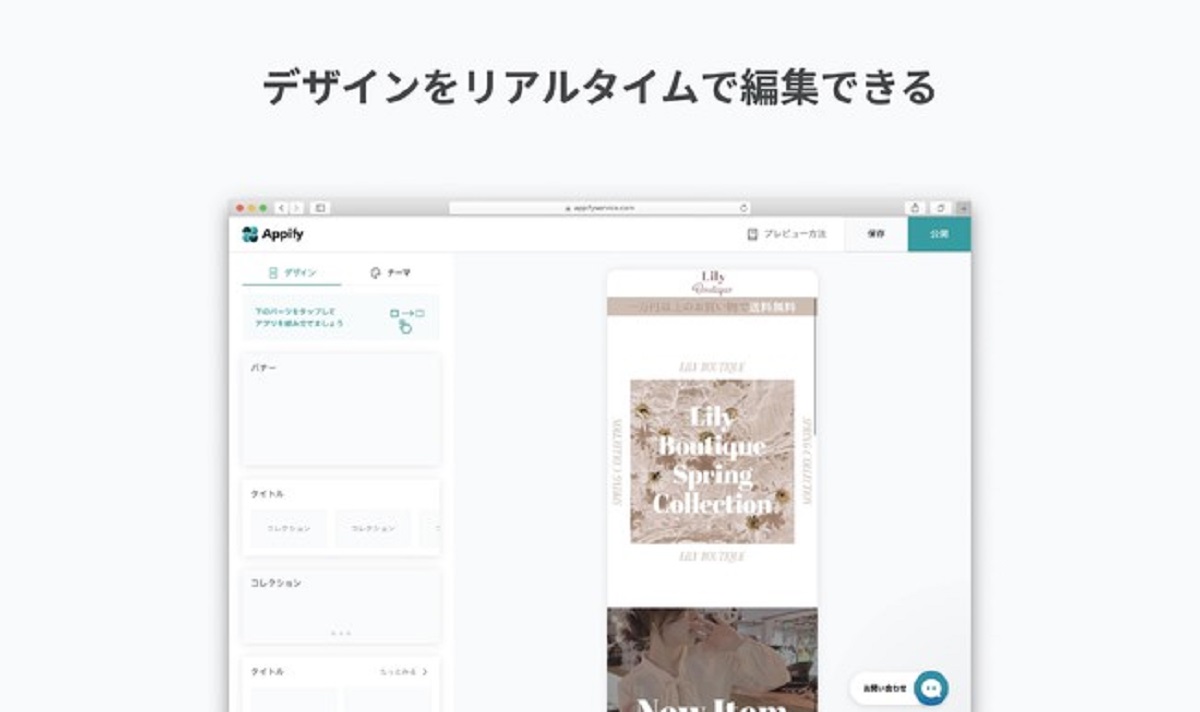Viewport: 1200px width, 712px height.
Task: Switch to the テーマ tab
Action: [x=390, y=272]
